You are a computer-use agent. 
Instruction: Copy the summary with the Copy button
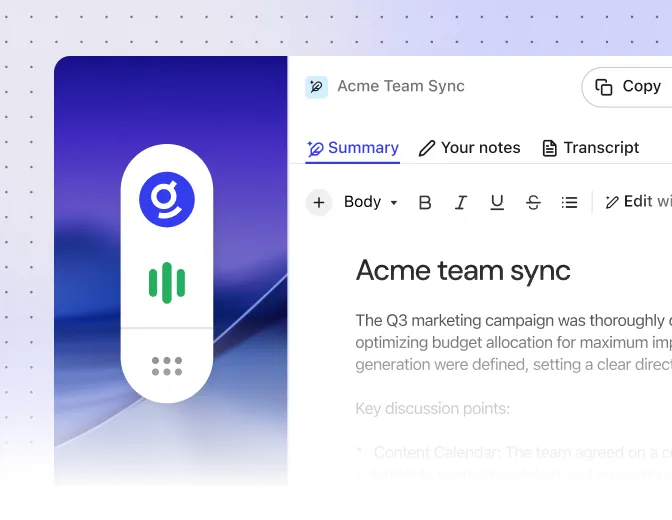pos(628,87)
